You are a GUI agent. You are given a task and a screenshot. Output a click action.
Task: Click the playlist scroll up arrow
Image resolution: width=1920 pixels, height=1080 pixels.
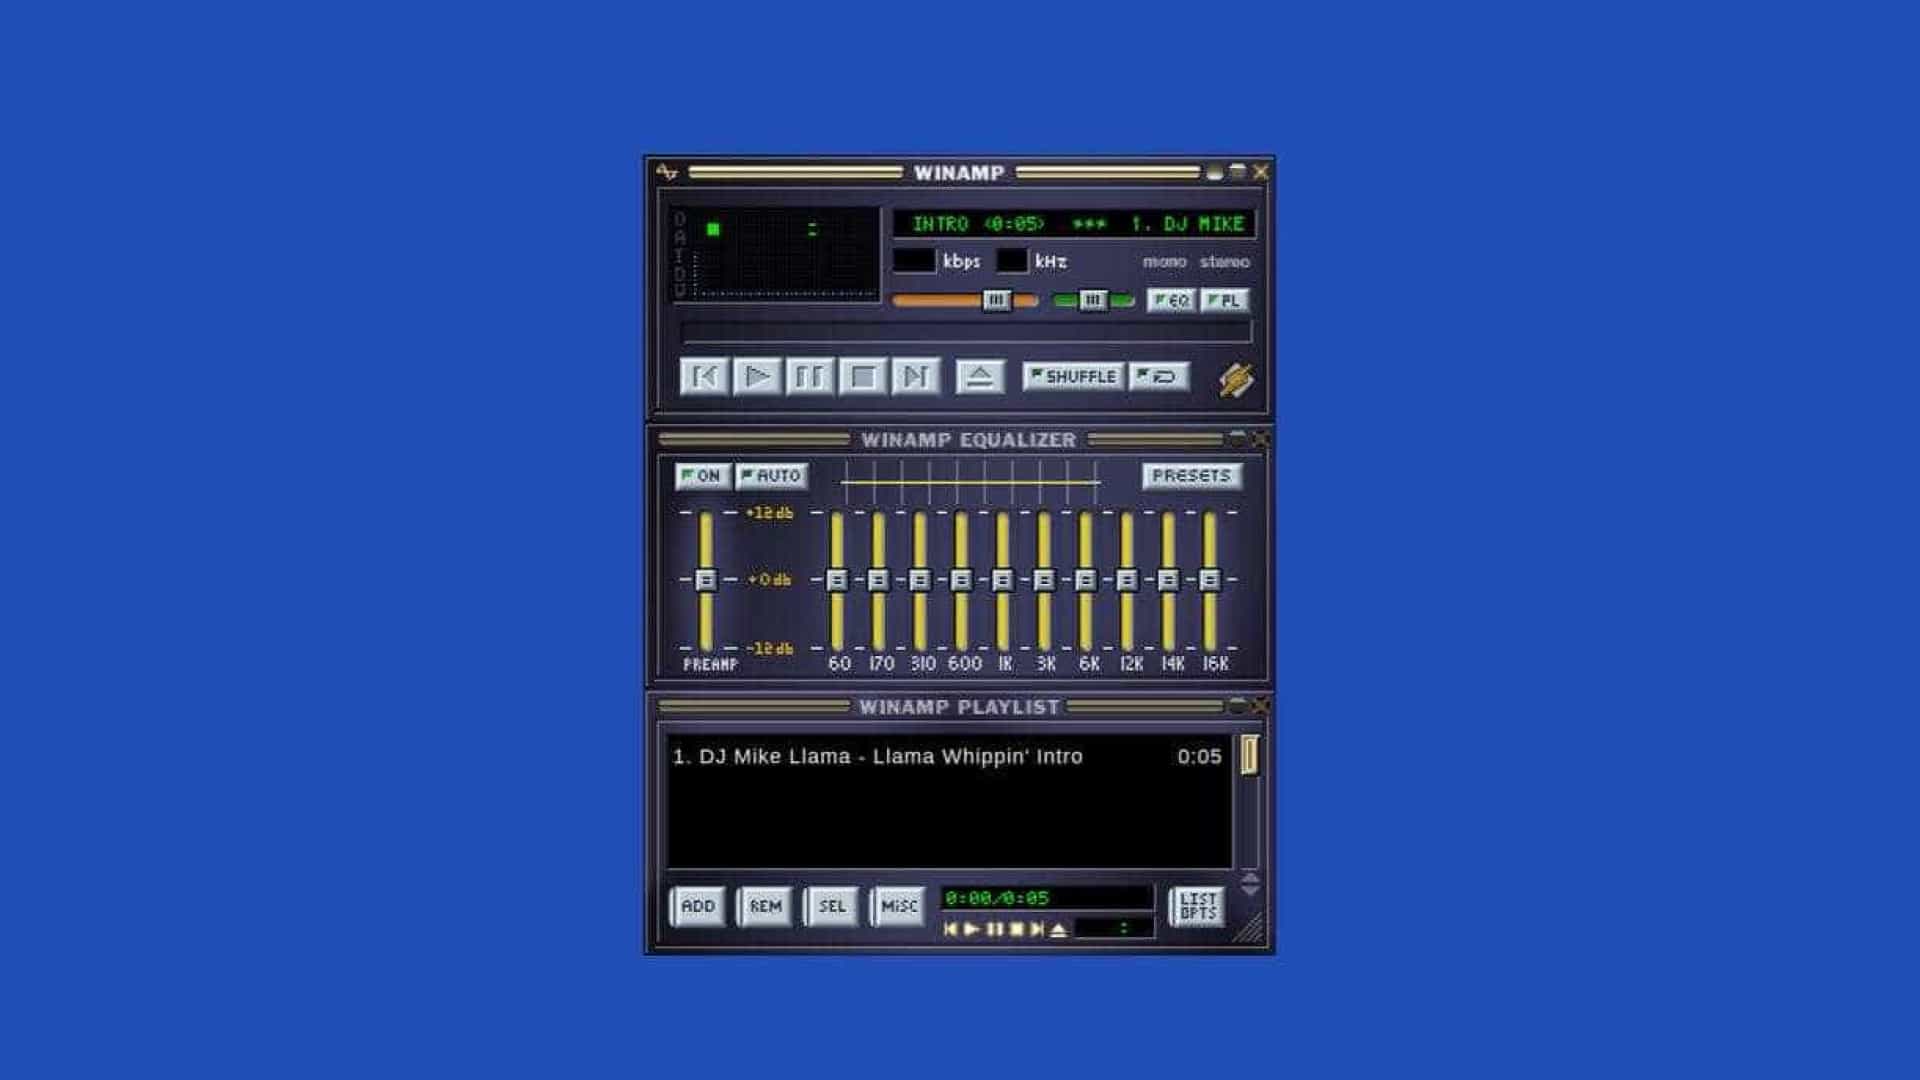1250,876
